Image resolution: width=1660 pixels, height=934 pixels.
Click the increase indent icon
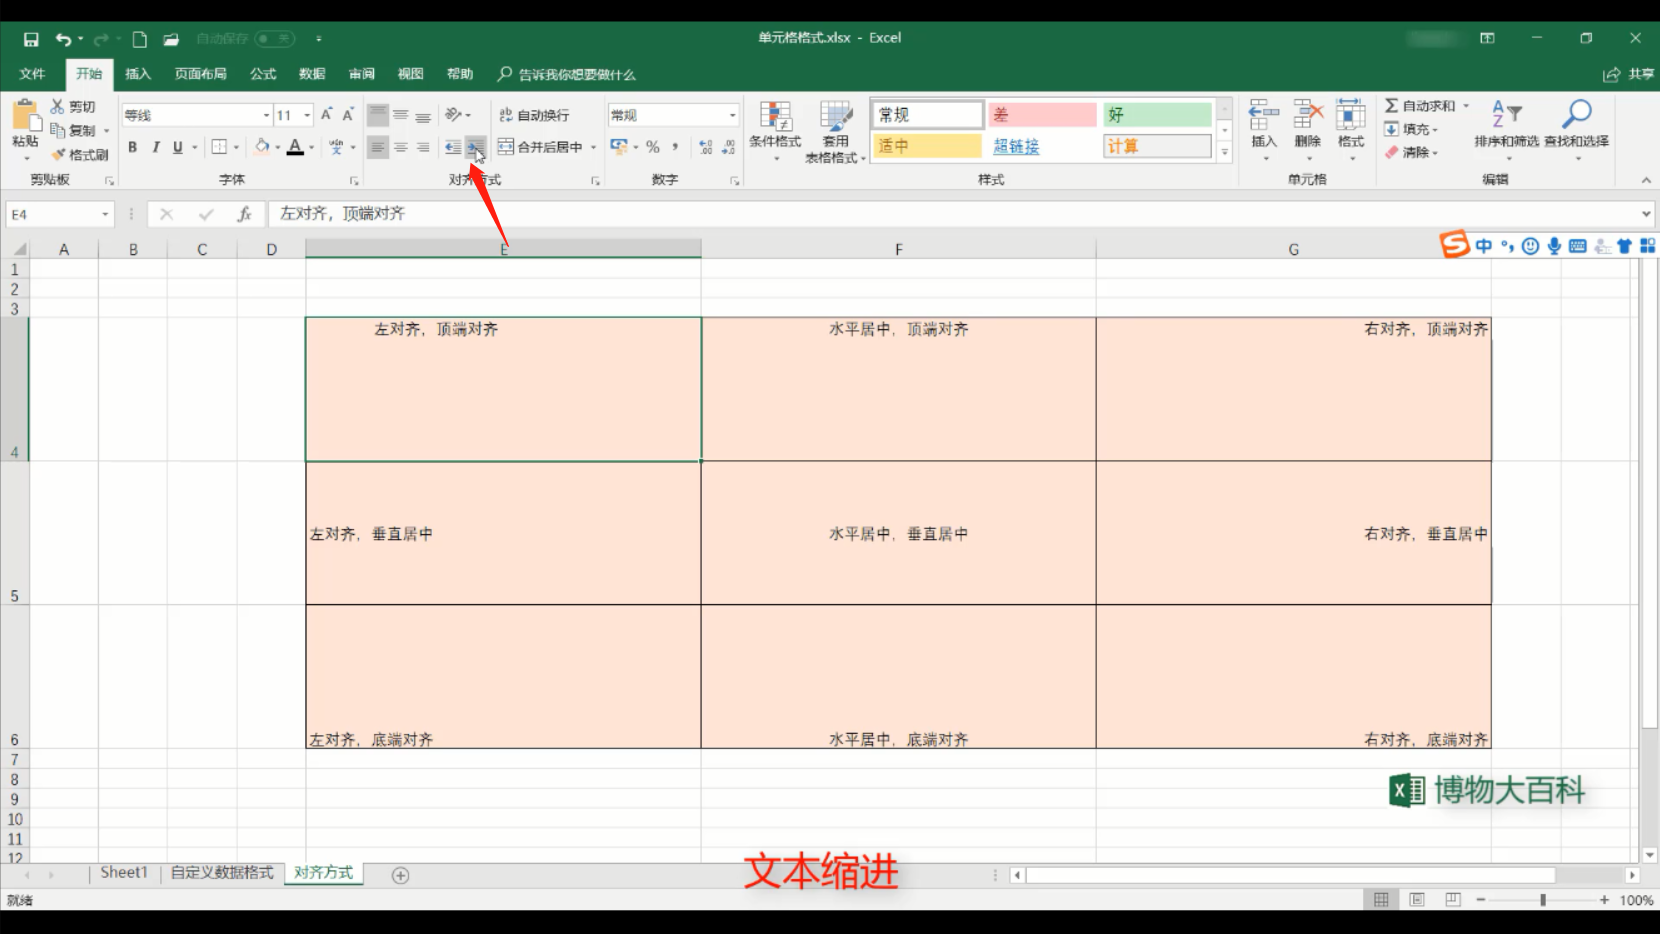tap(476, 147)
